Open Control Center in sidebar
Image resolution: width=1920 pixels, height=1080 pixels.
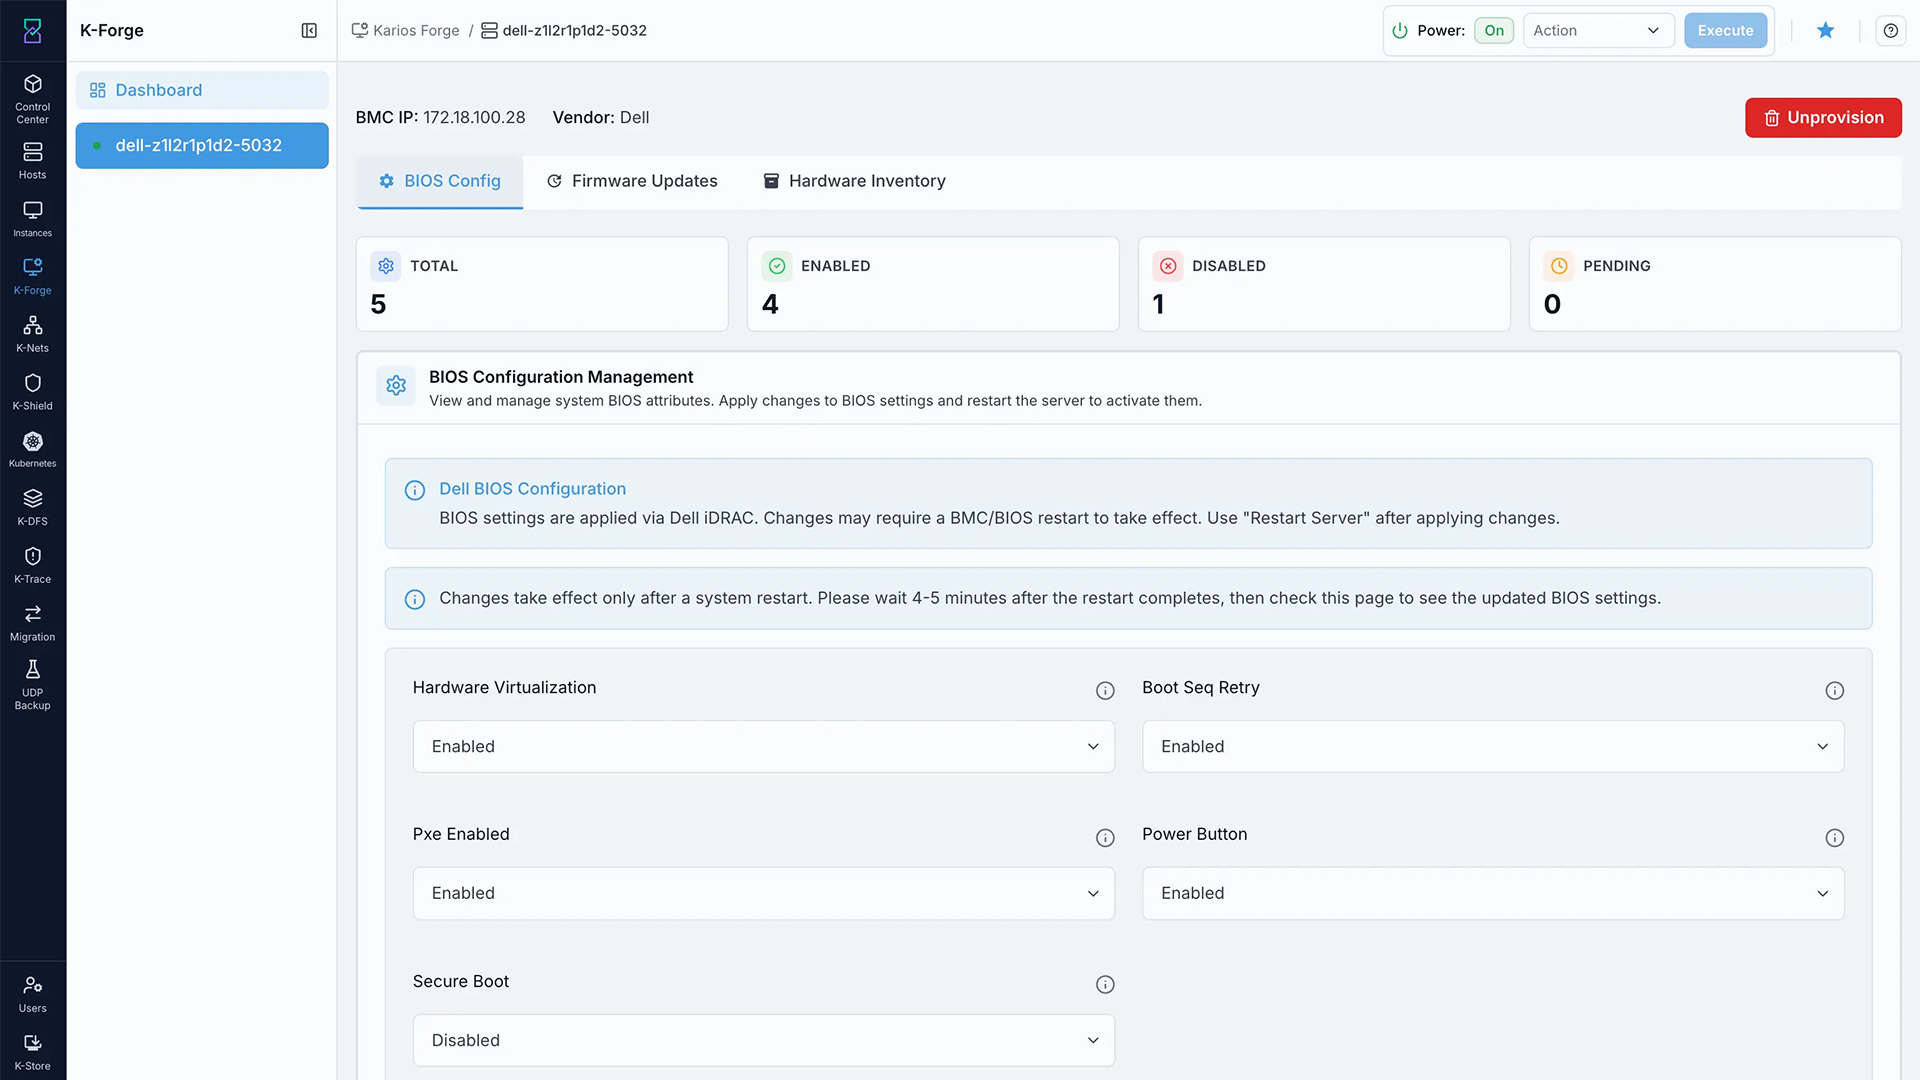tap(33, 99)
